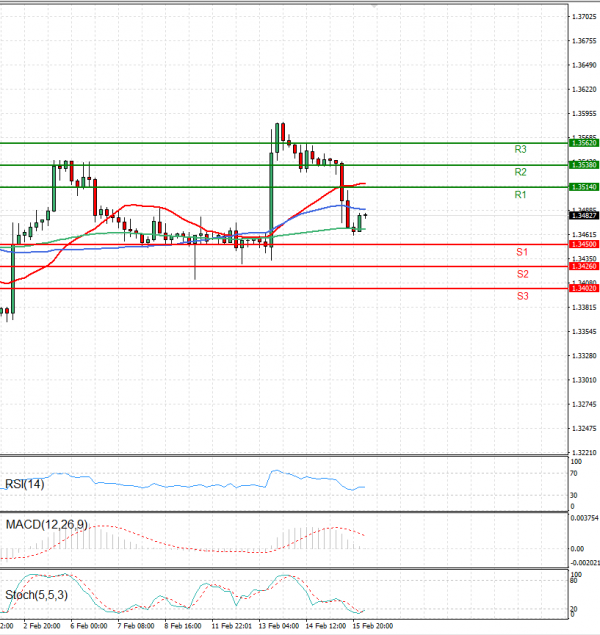Image resolution: width=600 pixels, height=635 pixels.
Task: Select the green 1.35140 price tag
Action: click(584, 187)
